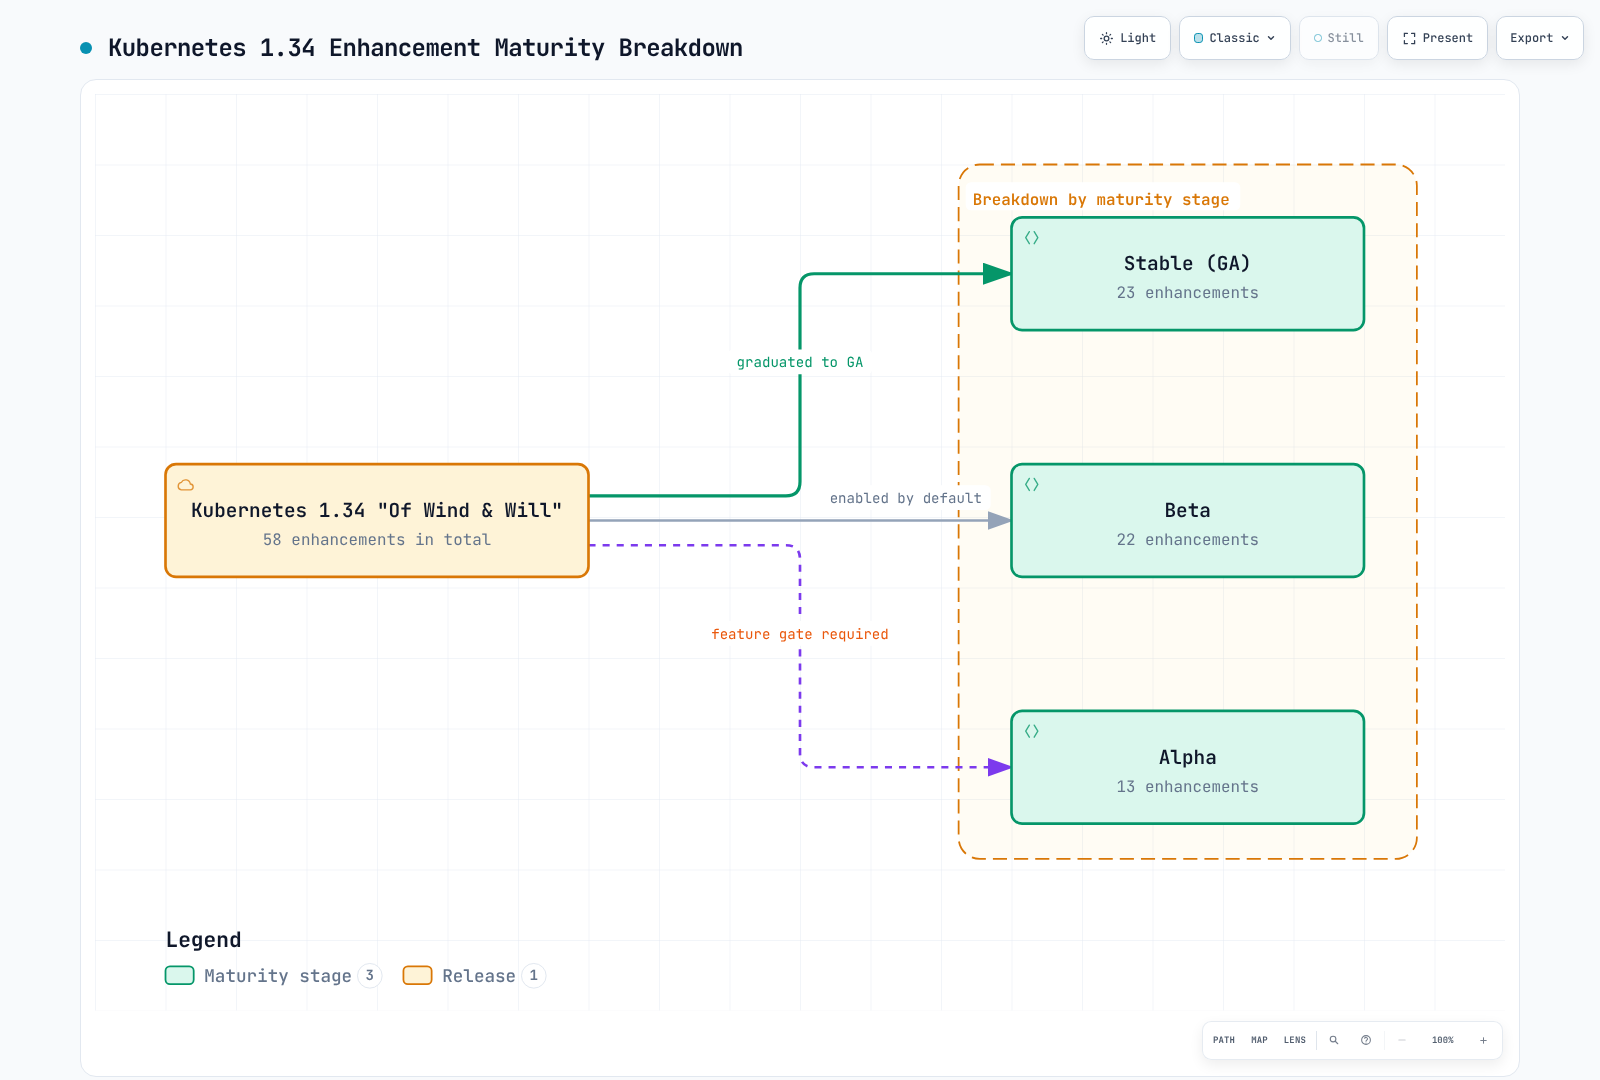Click the "23 enhancements" text
Image resolution: width=1600 pixels, height=1080 pixels.
tap(1187, 292)
